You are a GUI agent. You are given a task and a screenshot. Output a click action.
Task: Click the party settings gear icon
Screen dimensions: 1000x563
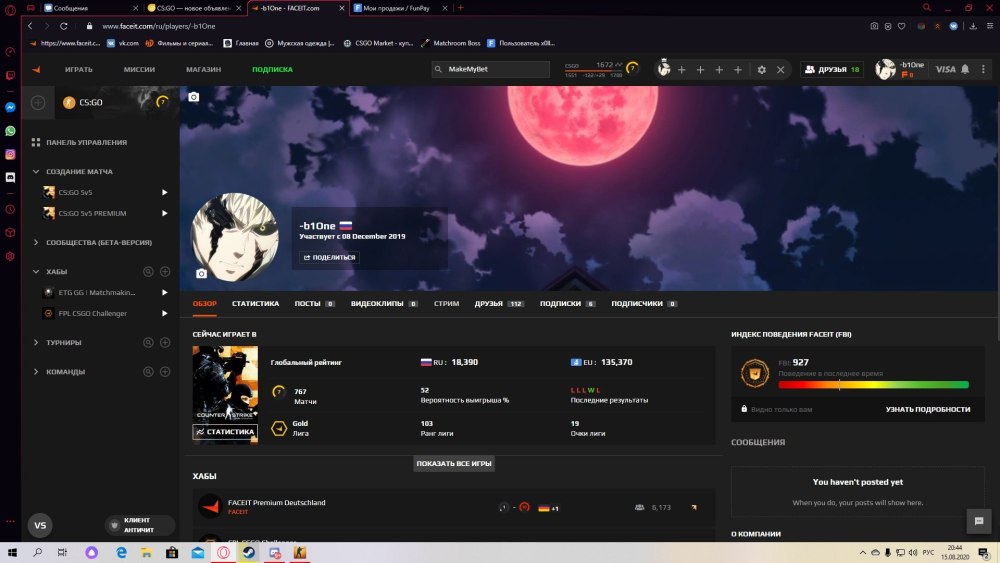[761, 69]
